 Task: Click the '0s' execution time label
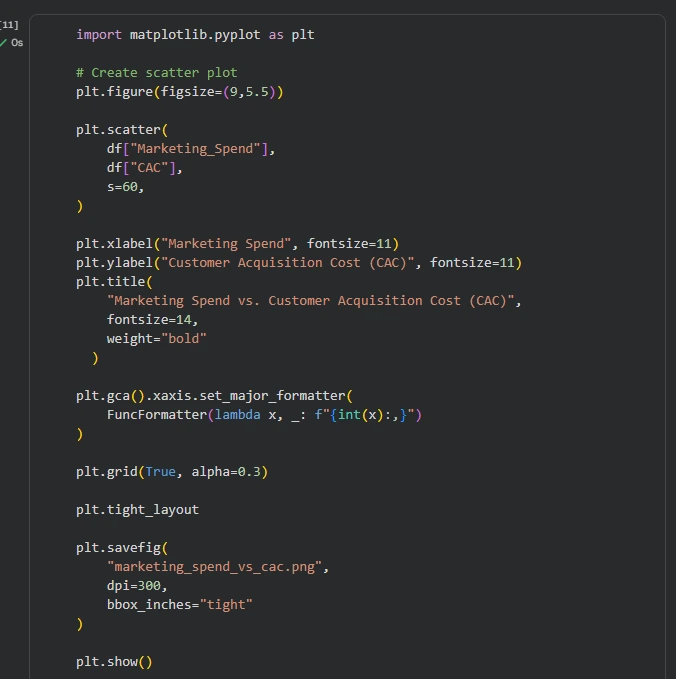coord(17,42)
